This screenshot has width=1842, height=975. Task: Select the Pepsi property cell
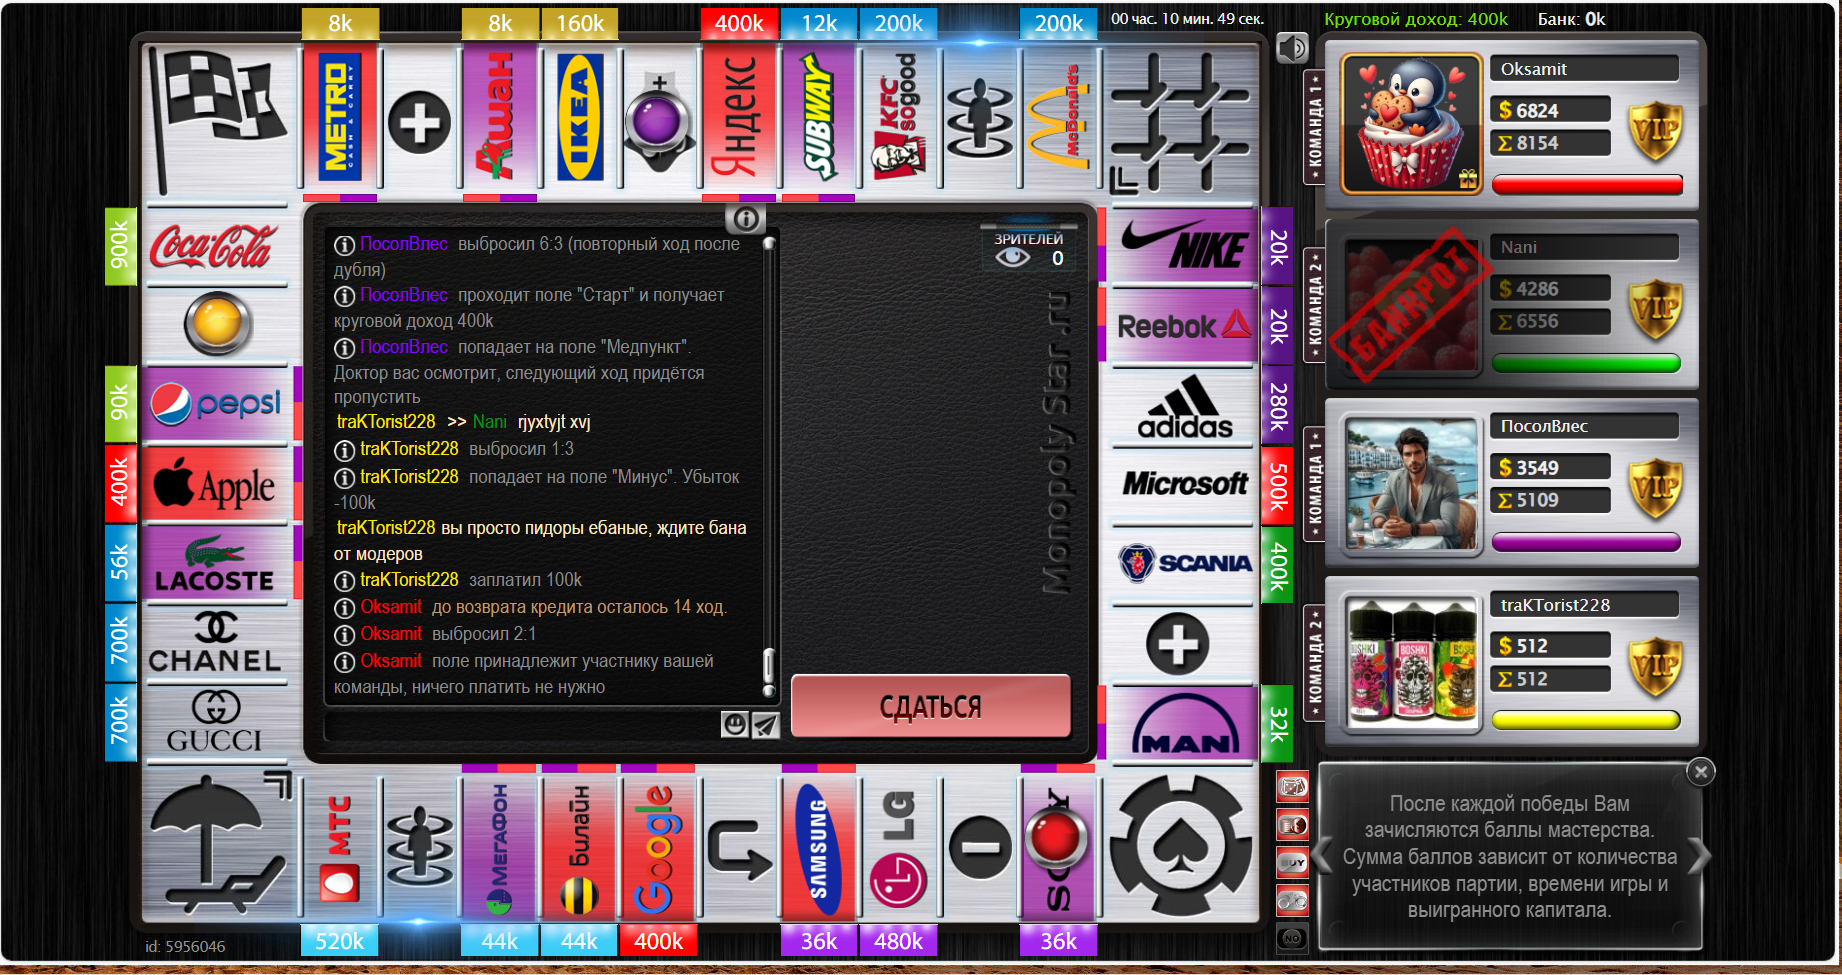tap(217, 404)
